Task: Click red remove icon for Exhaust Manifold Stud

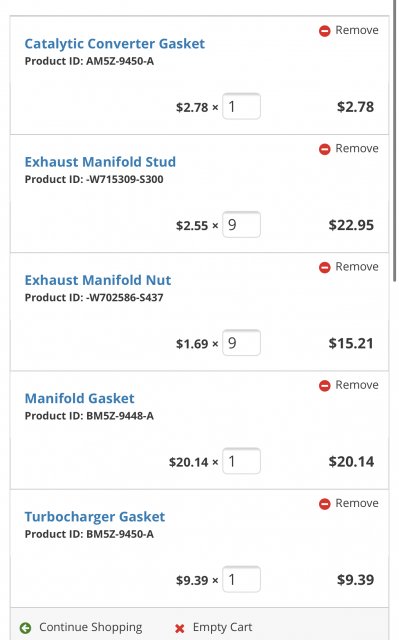Action: [324, 149]
